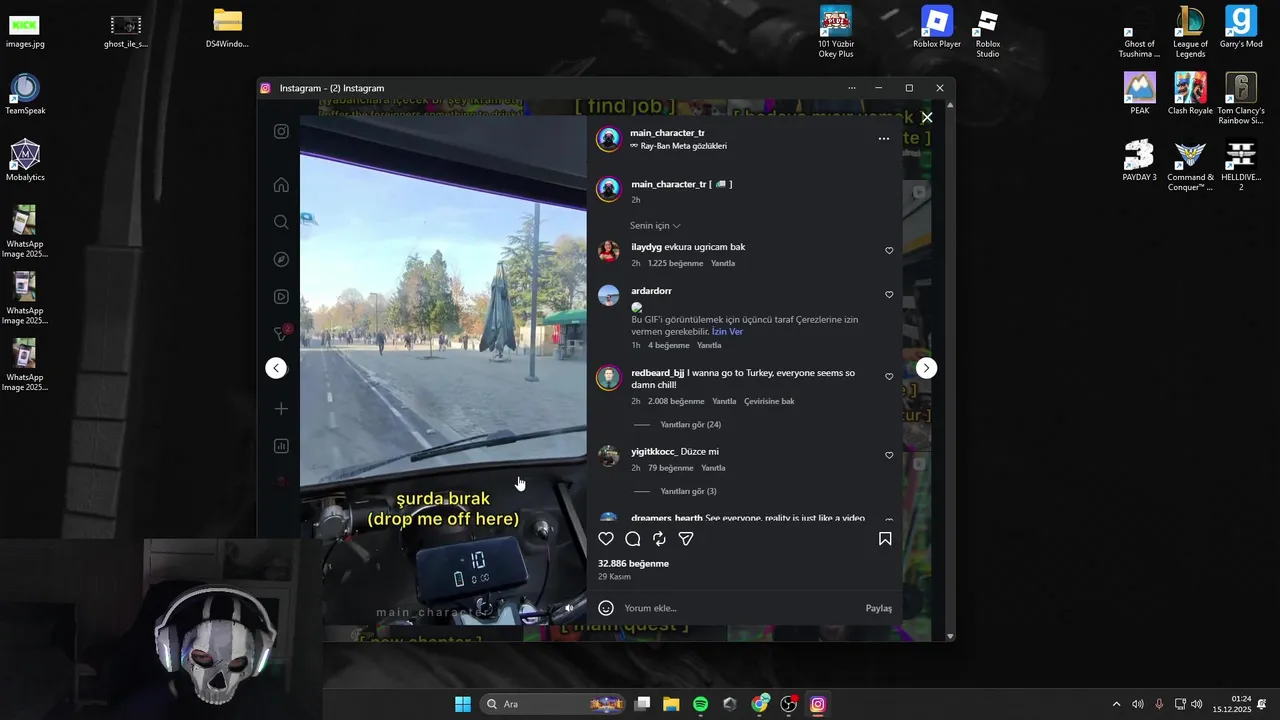
Task: Open the emoji picker in comment box
Action: 606,608
